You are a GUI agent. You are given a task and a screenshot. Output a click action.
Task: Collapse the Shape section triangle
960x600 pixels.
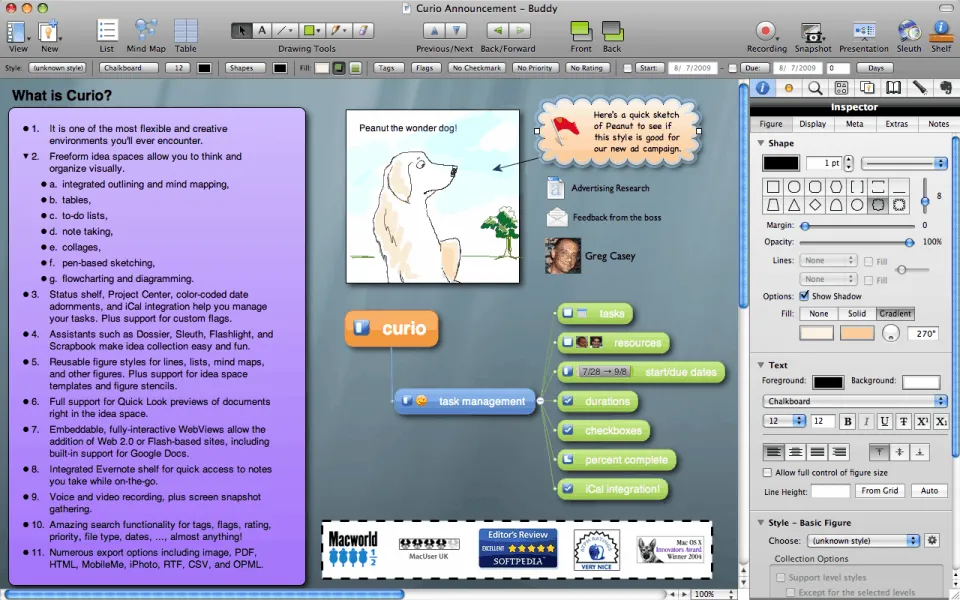point(761,143)
